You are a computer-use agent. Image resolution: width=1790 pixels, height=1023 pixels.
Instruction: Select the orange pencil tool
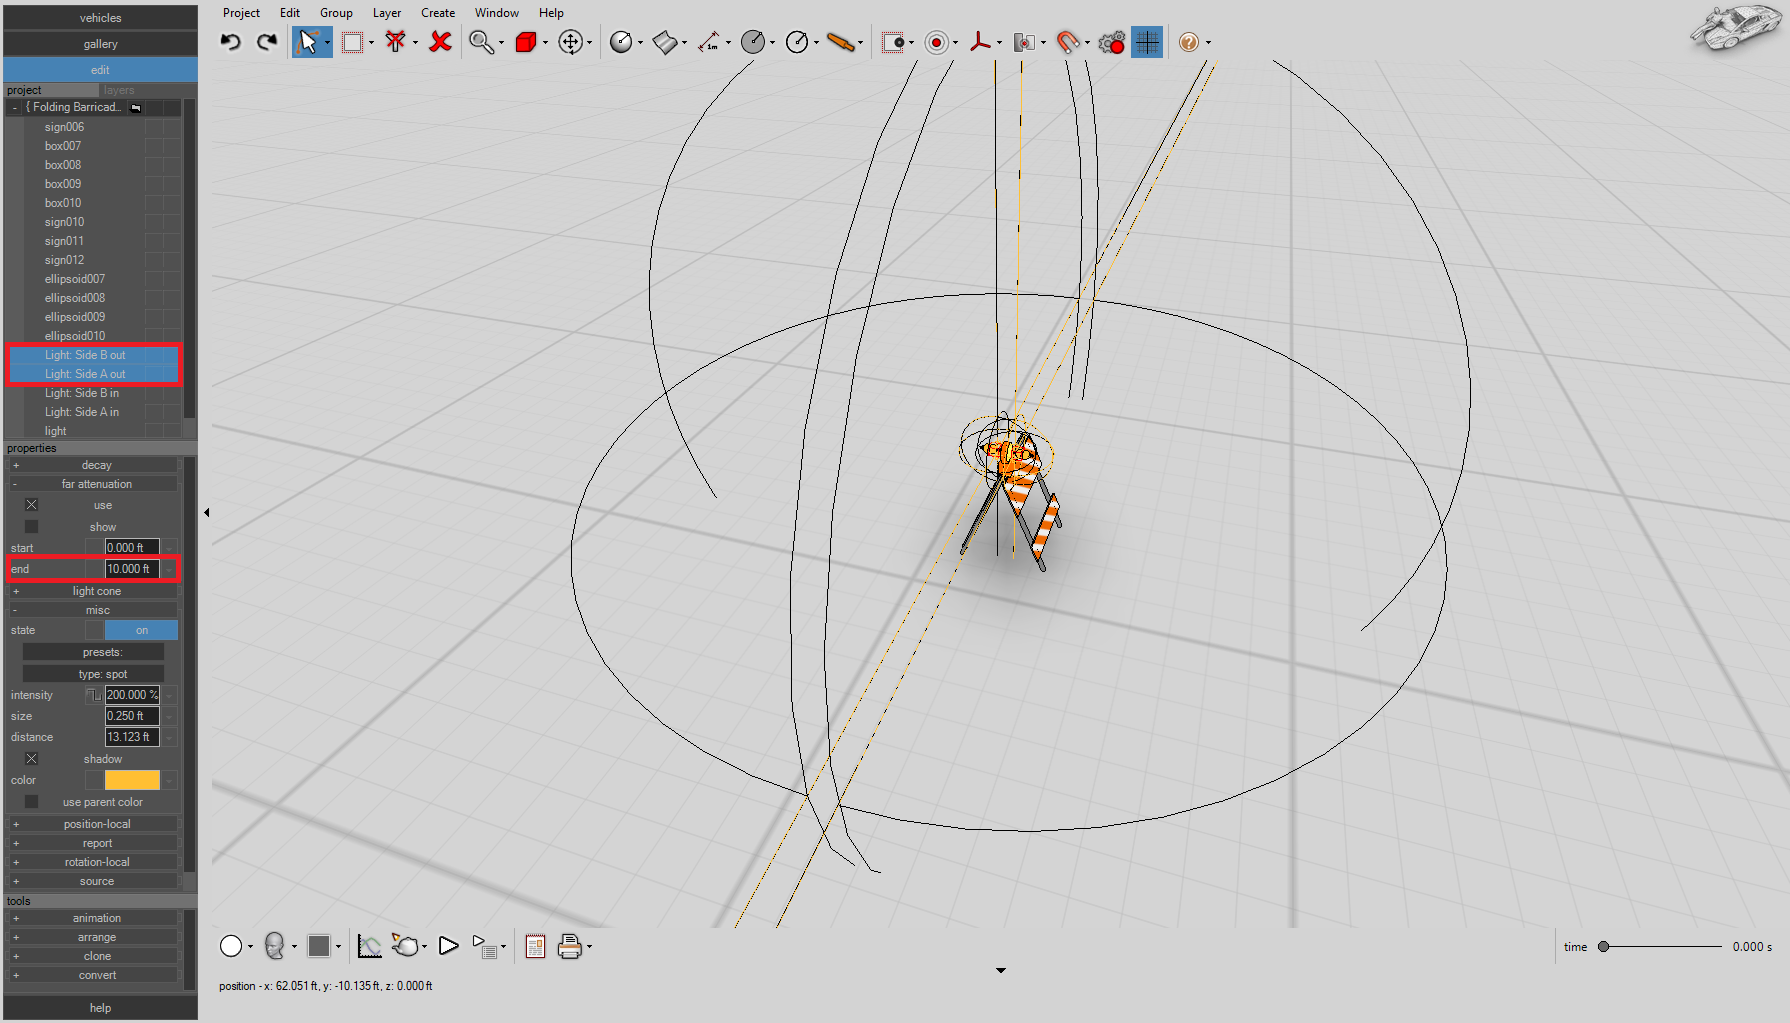[841, 42]
